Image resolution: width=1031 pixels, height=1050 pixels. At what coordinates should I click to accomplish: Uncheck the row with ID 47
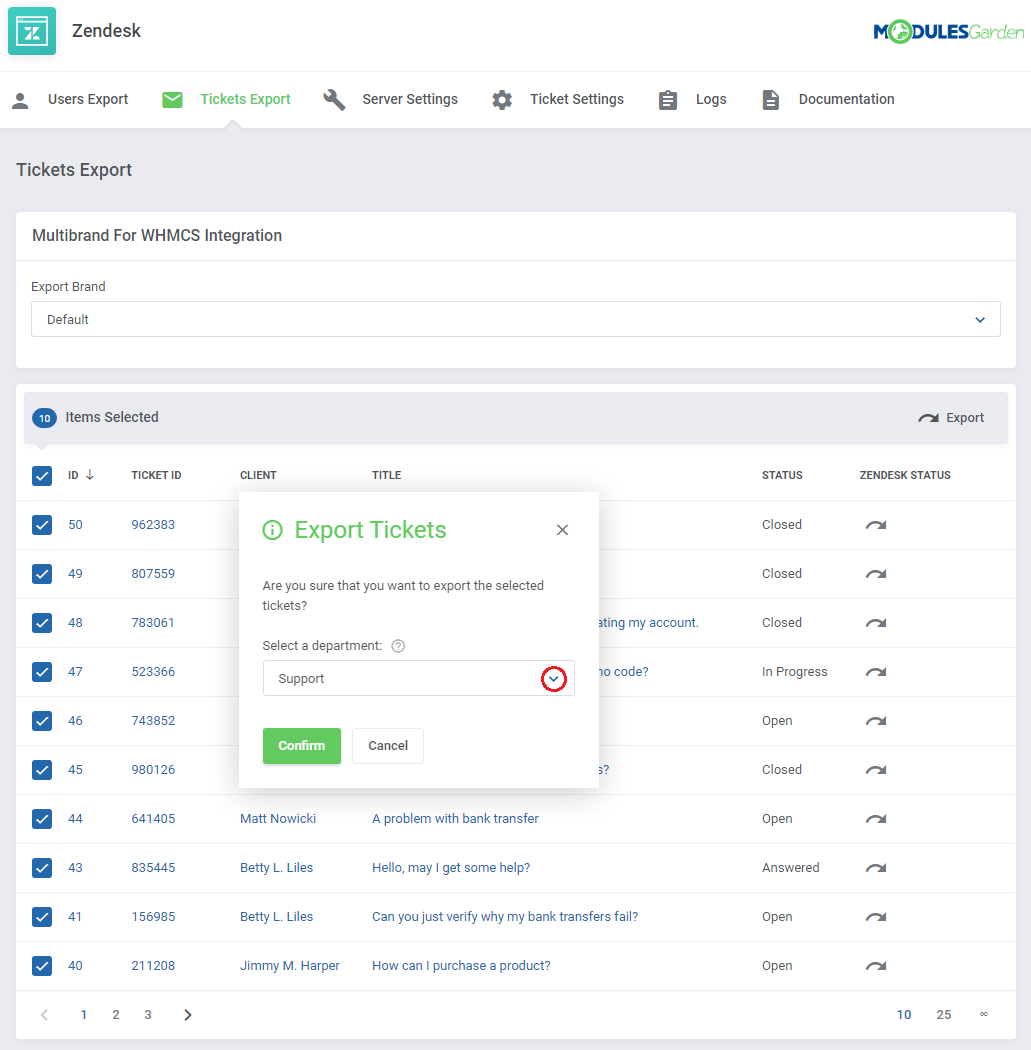click(x=42, y=672)
